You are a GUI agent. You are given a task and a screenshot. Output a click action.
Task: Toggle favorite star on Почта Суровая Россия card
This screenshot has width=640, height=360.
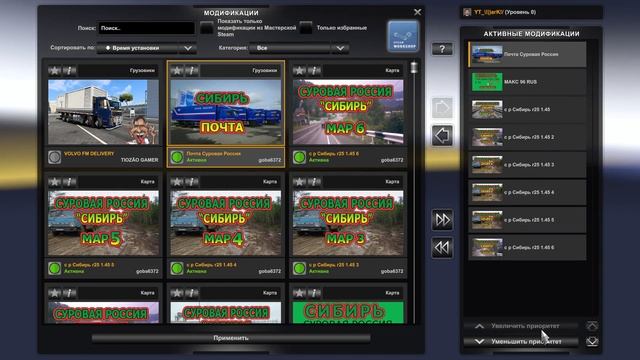pyautogui.click(x=177, y=71)
